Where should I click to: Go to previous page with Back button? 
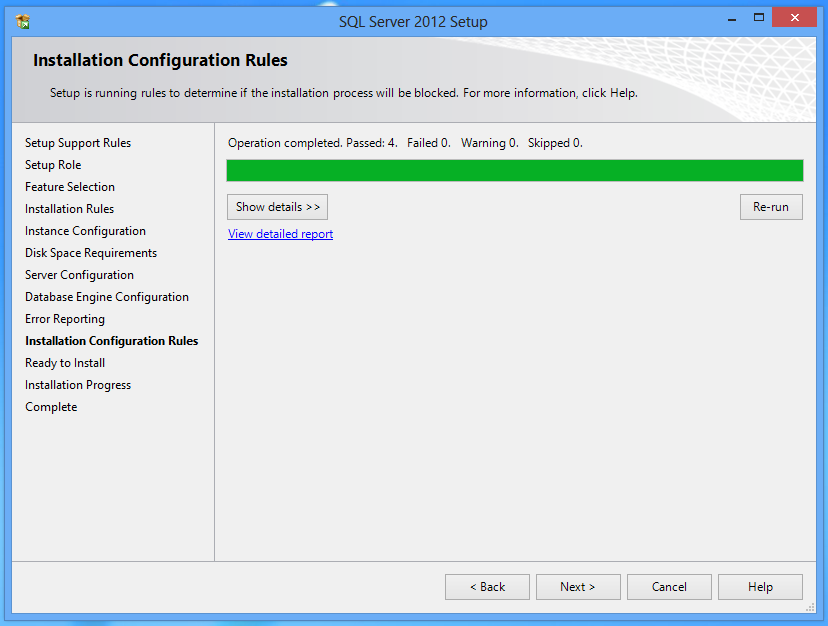(x=487, y=587)
